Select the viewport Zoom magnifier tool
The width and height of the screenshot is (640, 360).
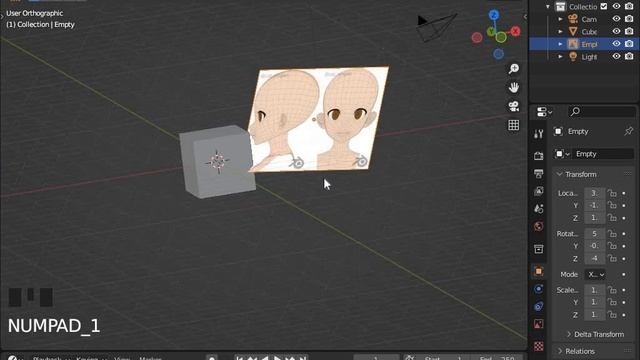point(513,69)
